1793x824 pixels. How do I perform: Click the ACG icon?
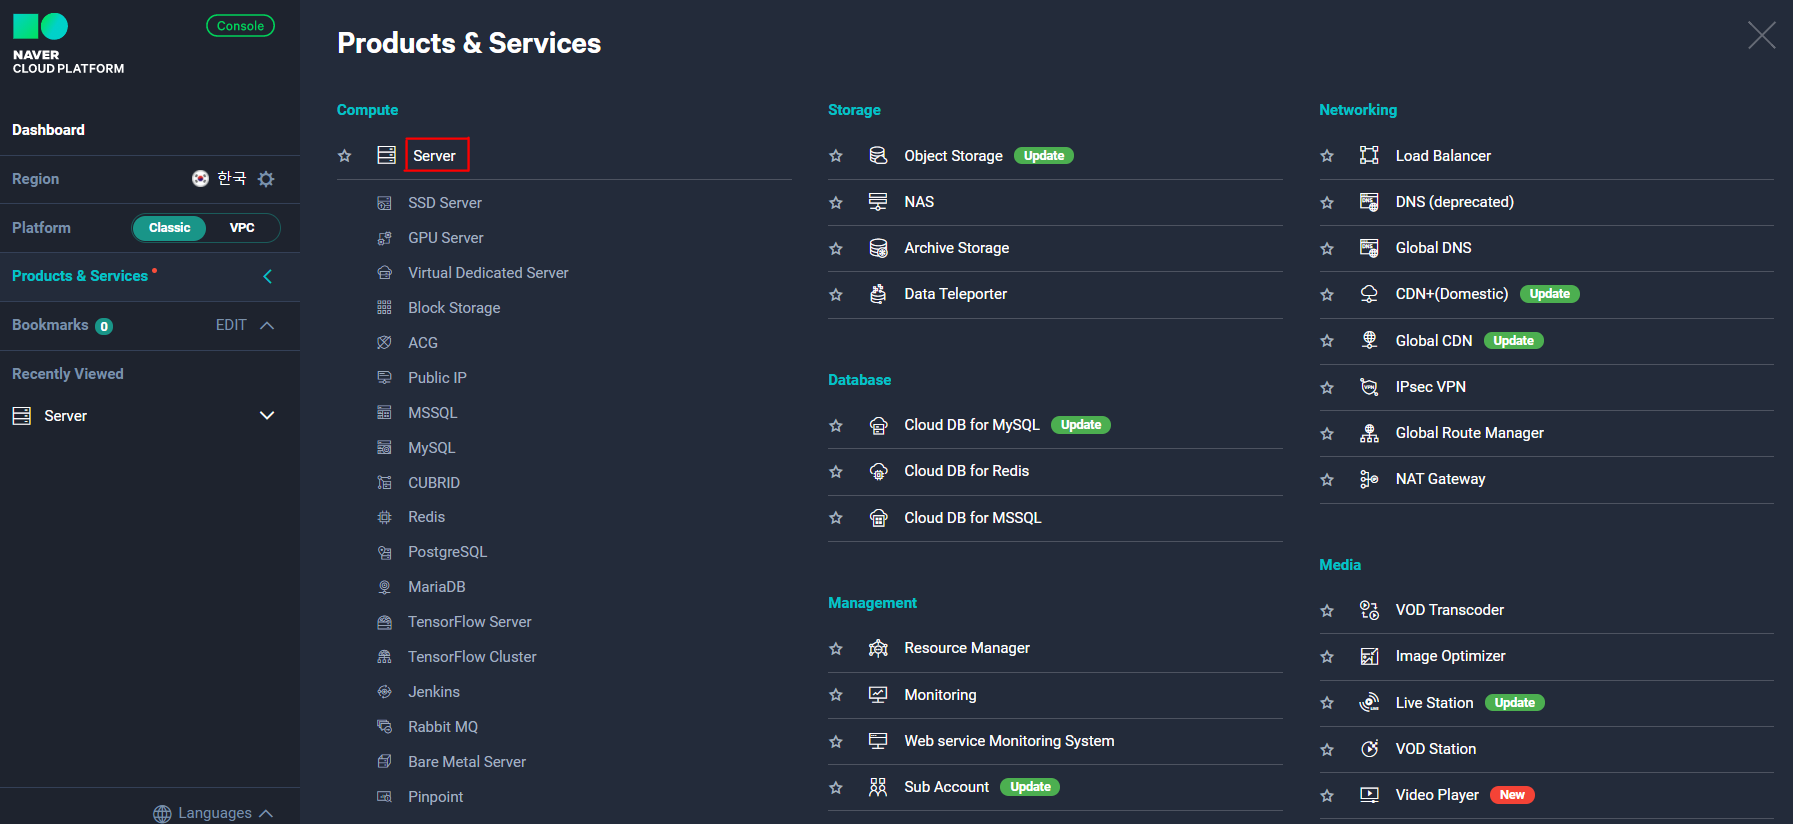coord(384,343)
